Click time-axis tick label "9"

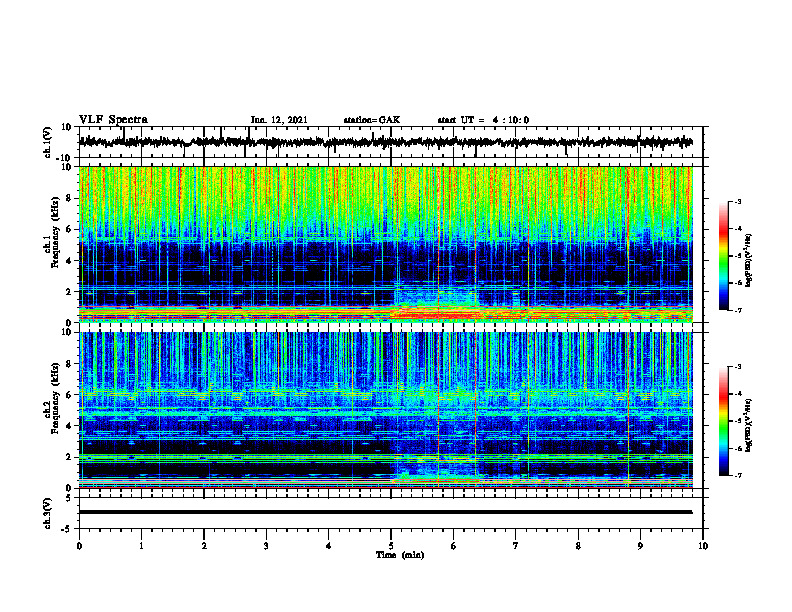(640, 546)
